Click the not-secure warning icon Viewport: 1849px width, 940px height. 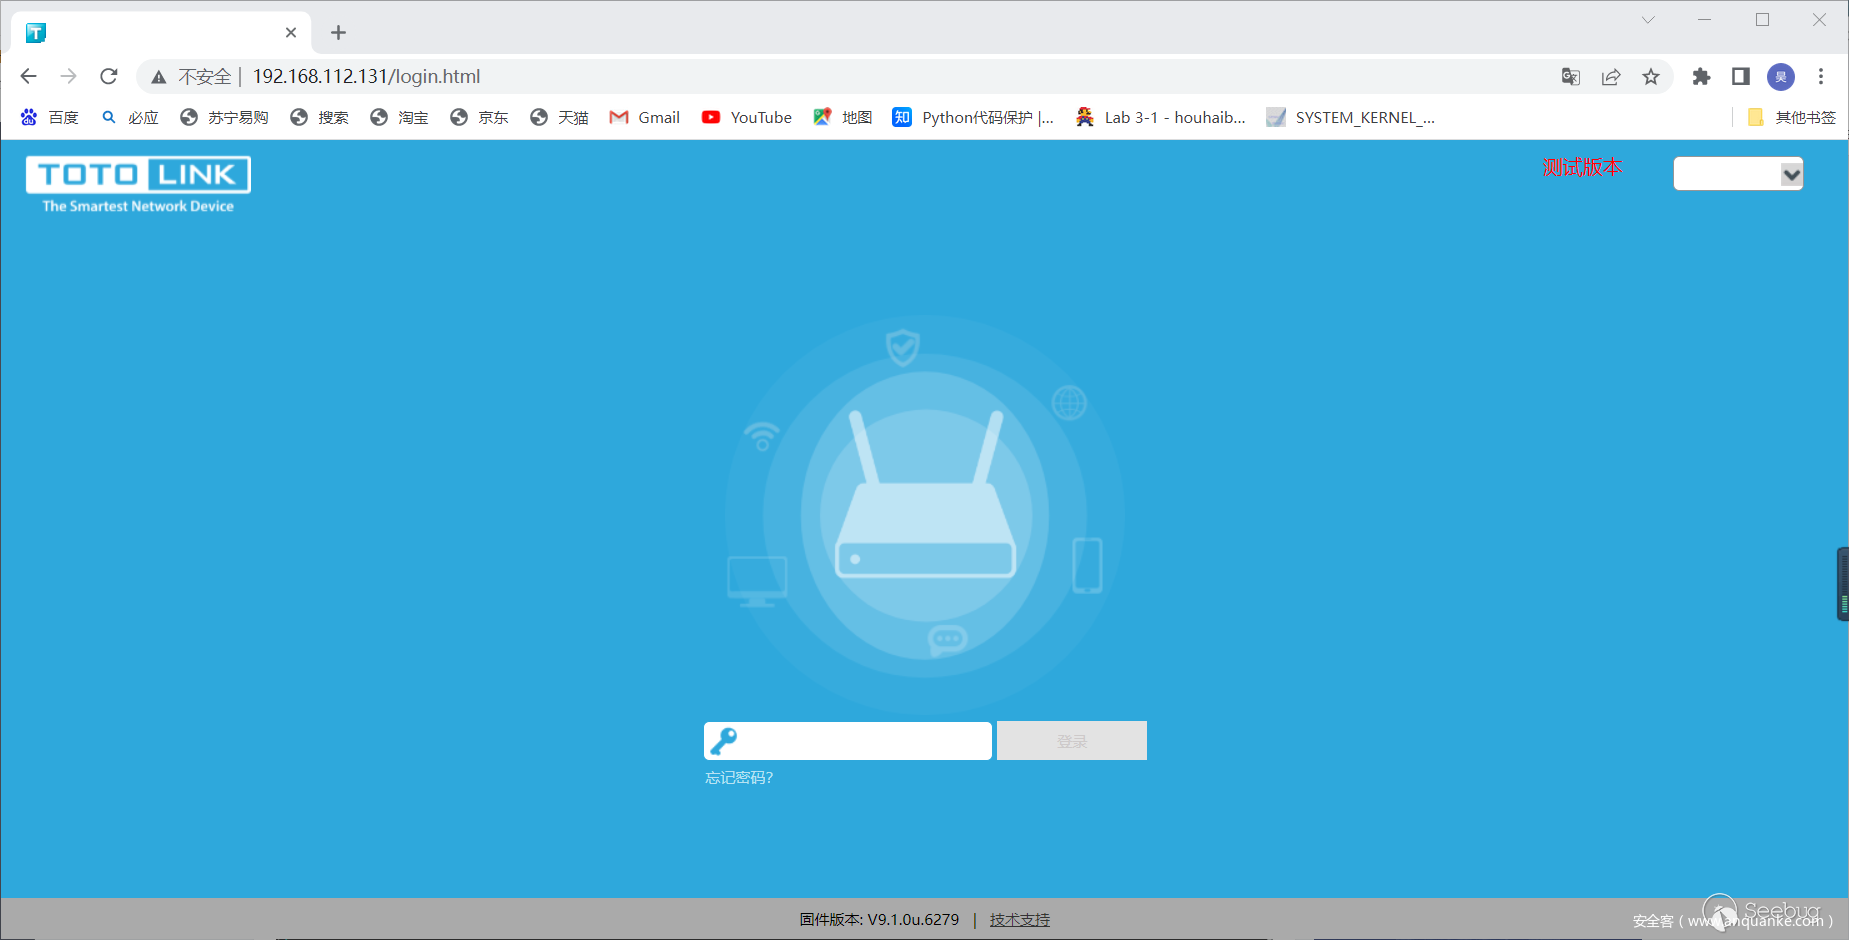click(x=158, y=77)
